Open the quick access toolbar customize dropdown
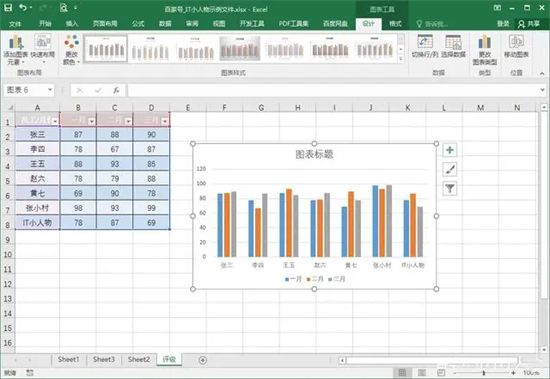Screen dimensions: 550x379 (76, 7)
